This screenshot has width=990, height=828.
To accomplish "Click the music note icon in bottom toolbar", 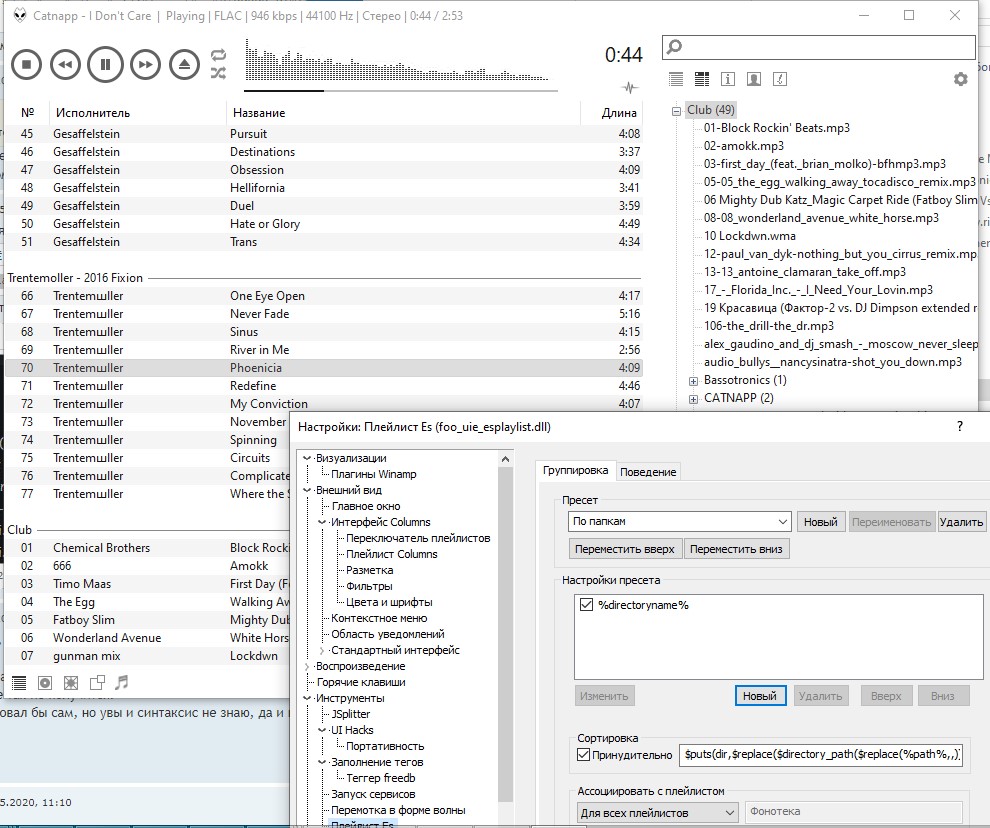I will point(122,683).
